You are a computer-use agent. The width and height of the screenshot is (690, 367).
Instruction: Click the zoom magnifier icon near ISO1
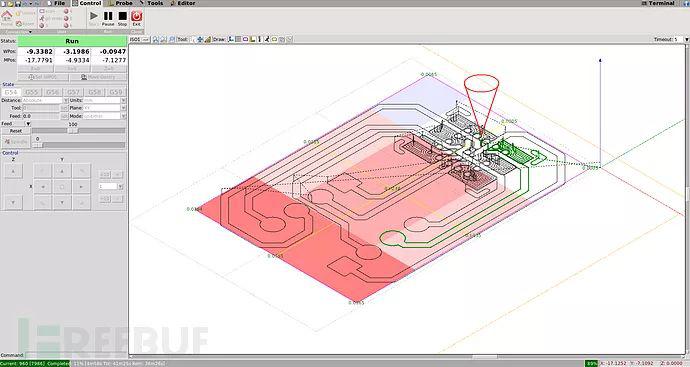156,39
